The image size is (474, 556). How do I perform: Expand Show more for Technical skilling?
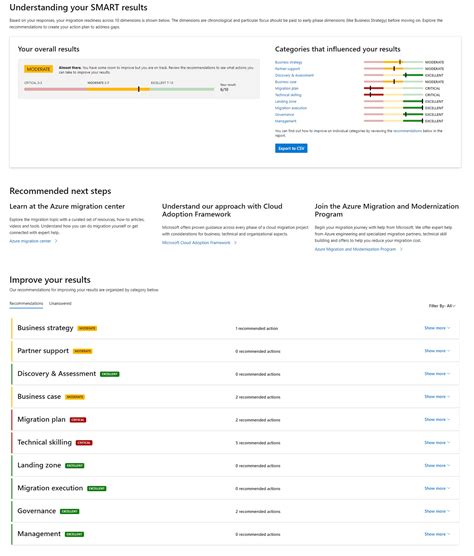(x=437, y=443)
